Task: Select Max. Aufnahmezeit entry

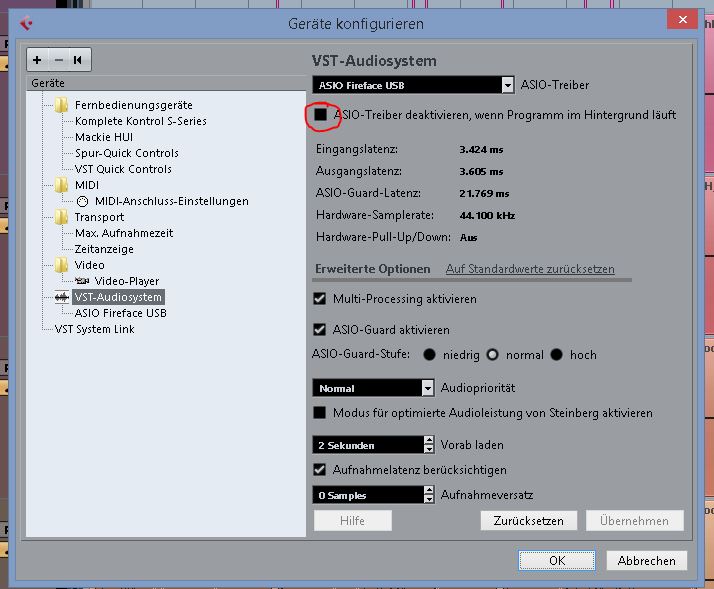Action: (x=124, y=233)
